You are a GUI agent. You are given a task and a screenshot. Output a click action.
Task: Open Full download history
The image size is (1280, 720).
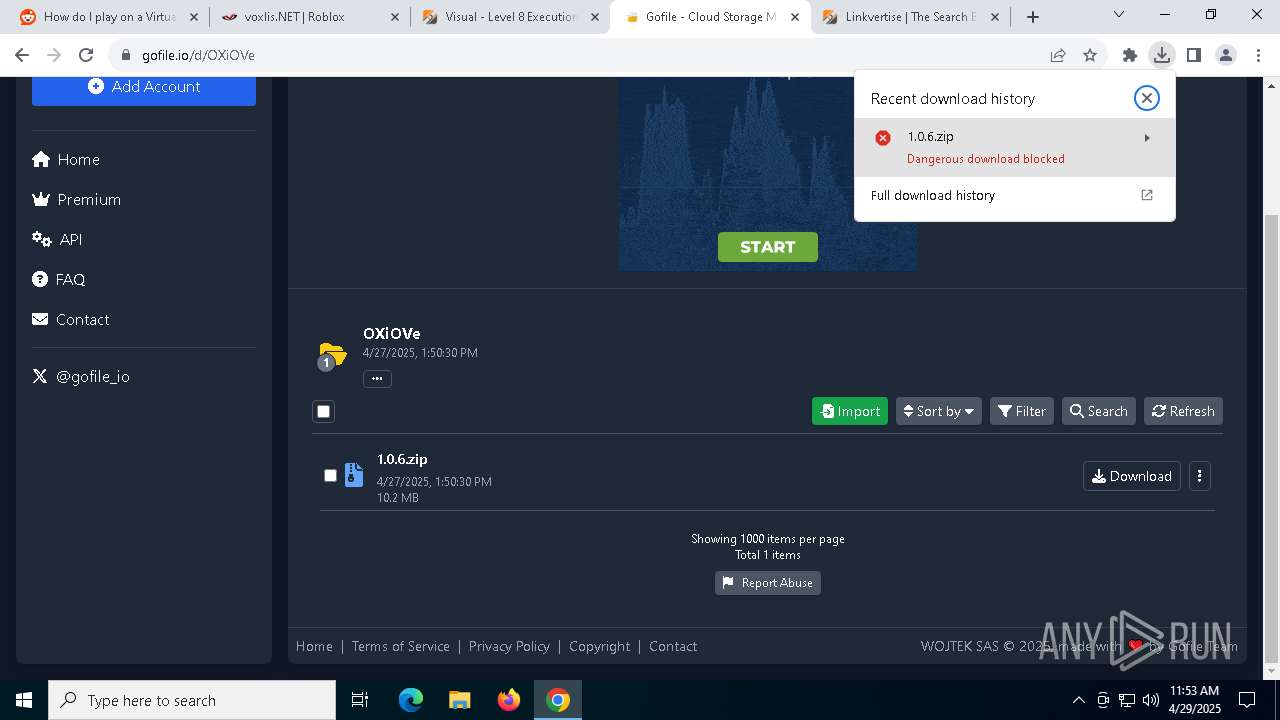click(x=932, y=196)
